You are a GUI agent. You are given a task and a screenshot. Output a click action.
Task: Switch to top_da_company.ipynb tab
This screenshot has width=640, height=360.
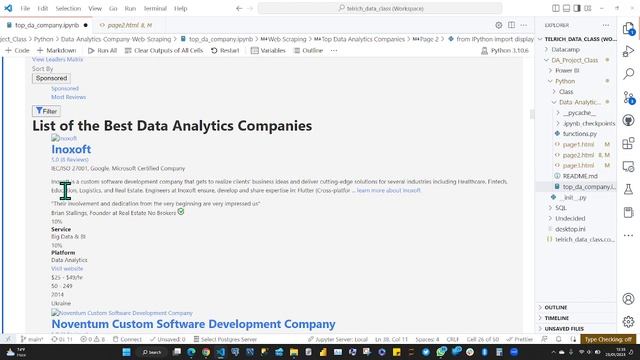(47, 25)
